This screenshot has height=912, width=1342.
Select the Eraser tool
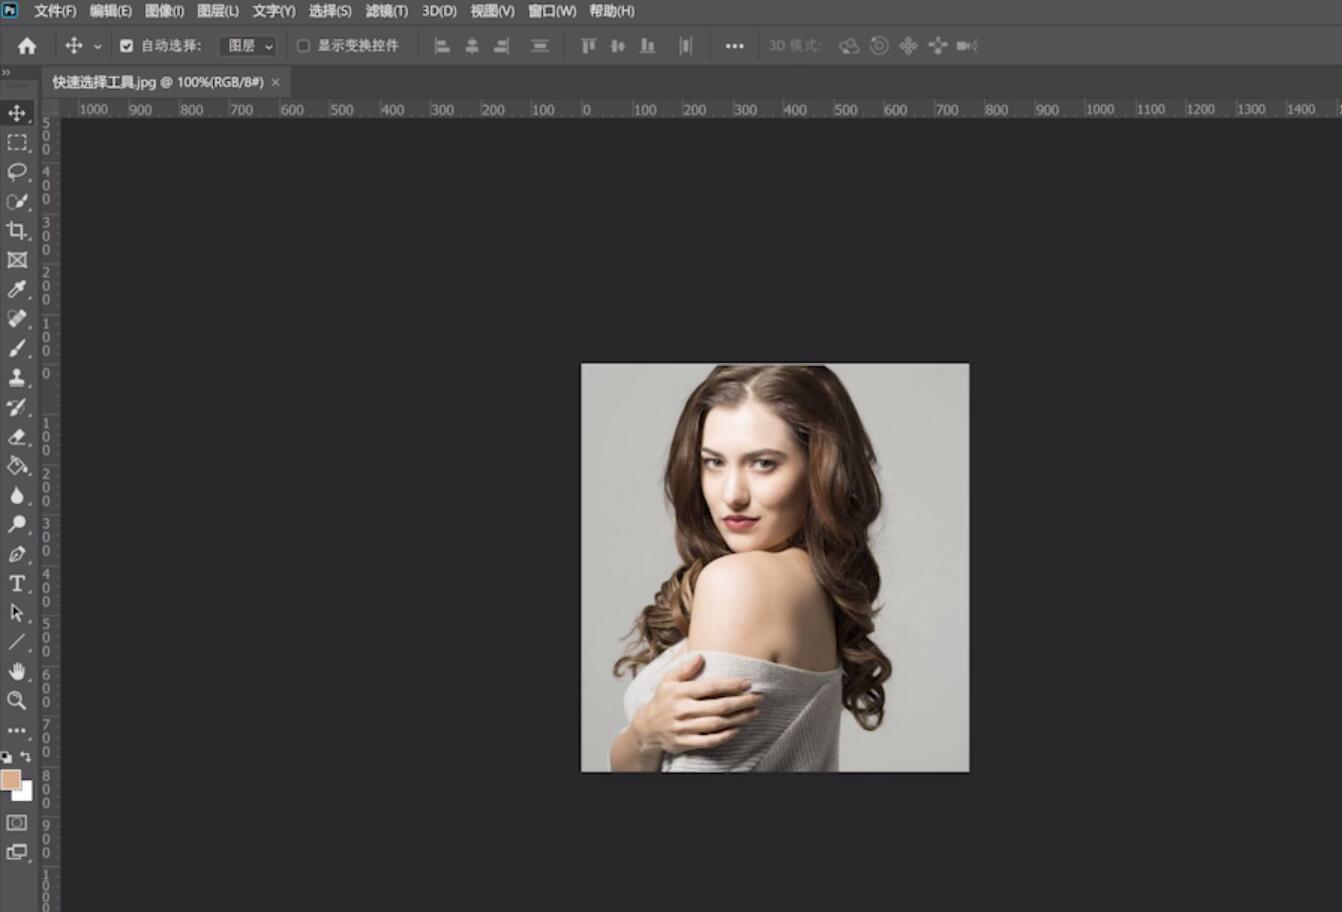(17, 436)
